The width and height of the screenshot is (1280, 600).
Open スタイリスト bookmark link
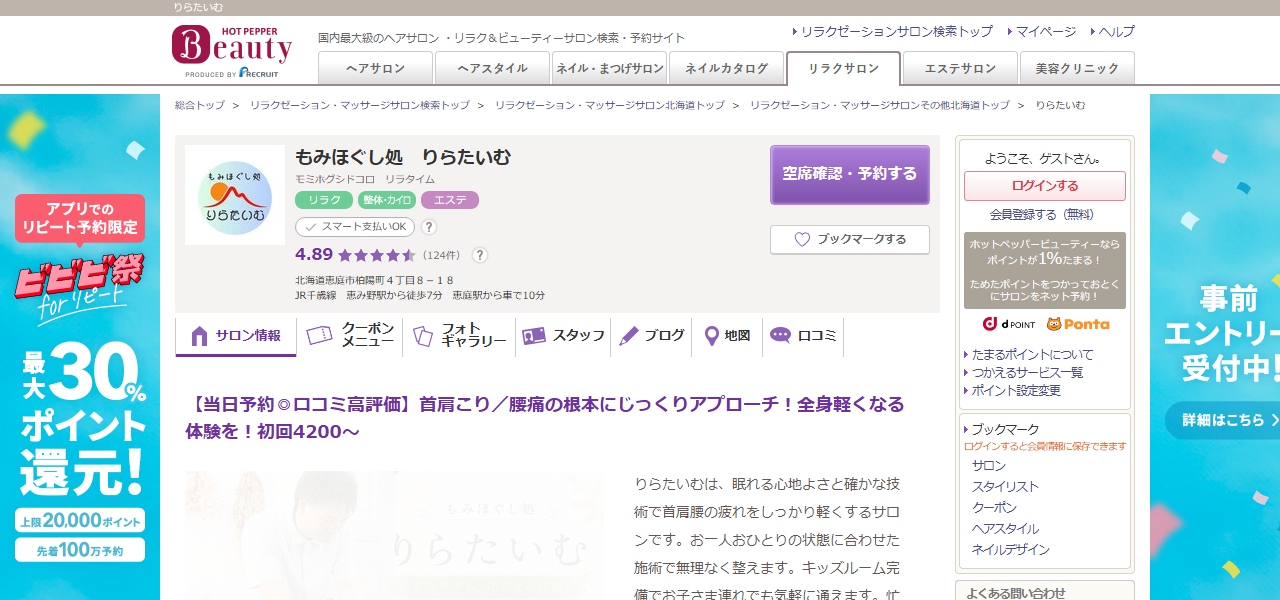pyautogui.click(x=1005, y=487)
